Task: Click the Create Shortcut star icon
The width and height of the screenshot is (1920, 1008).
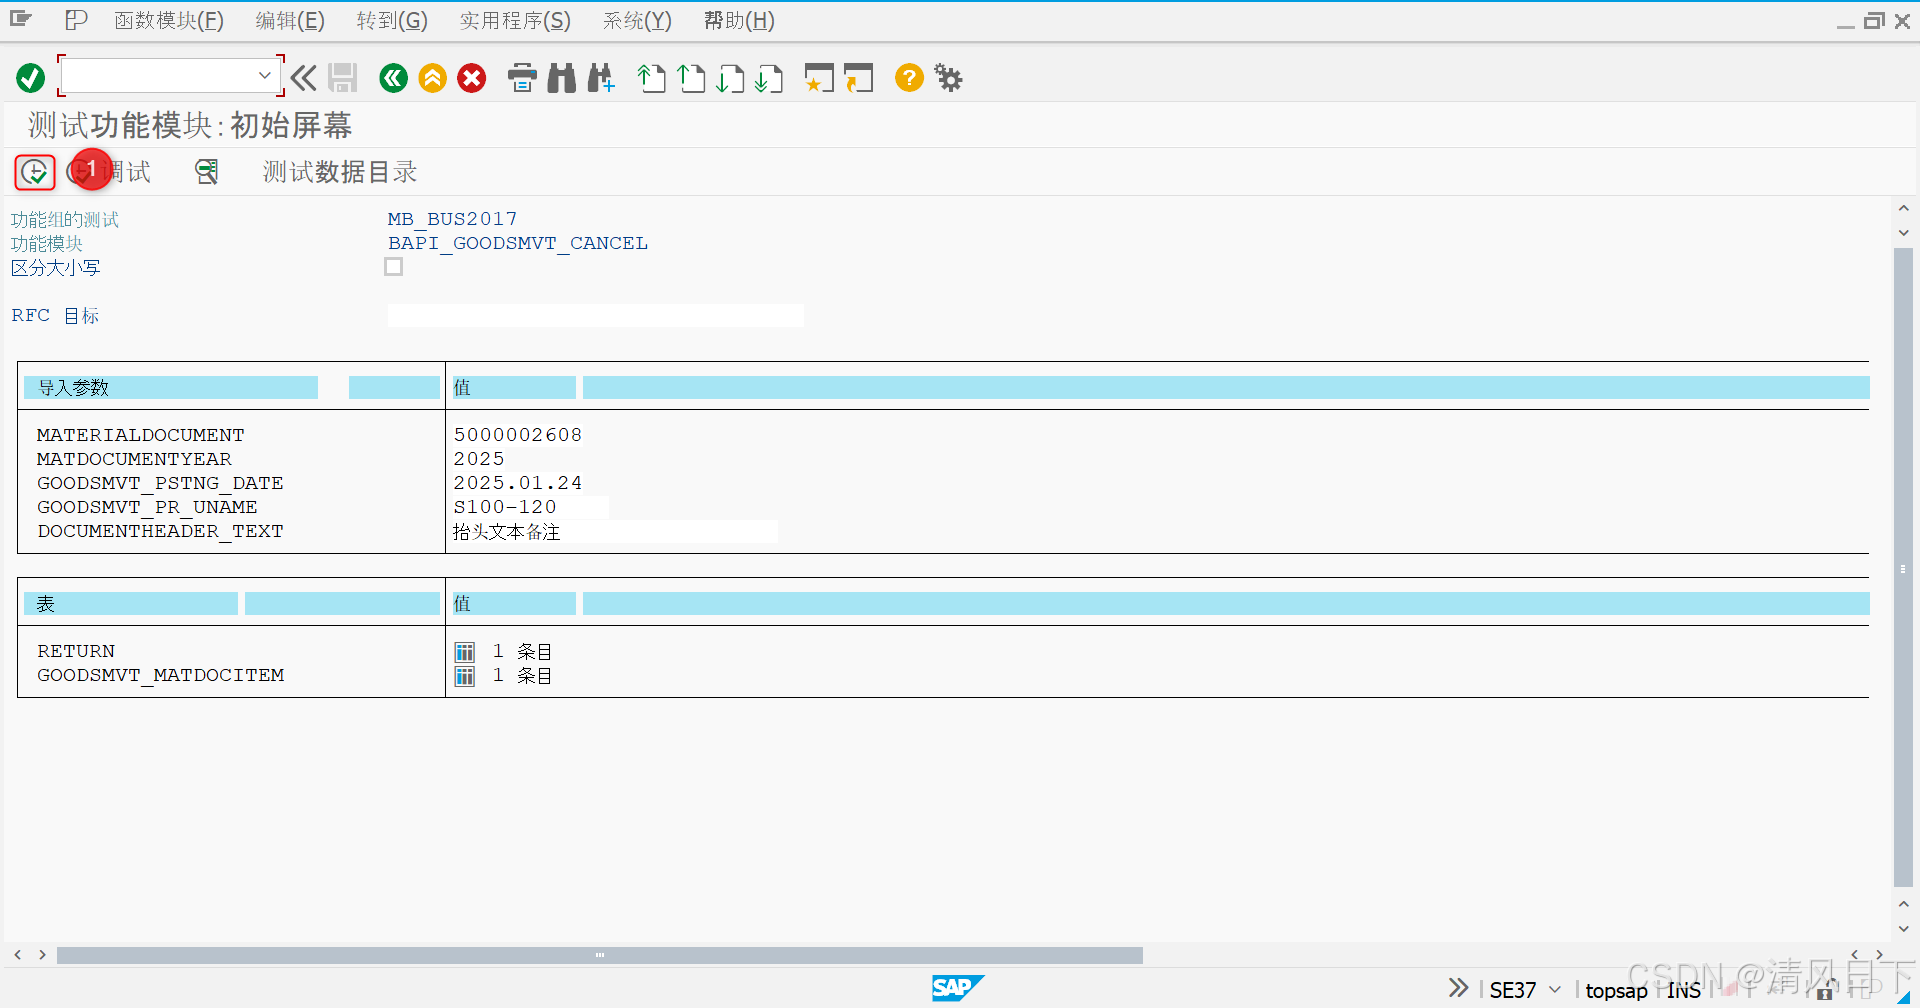Action: pos(818,78)
